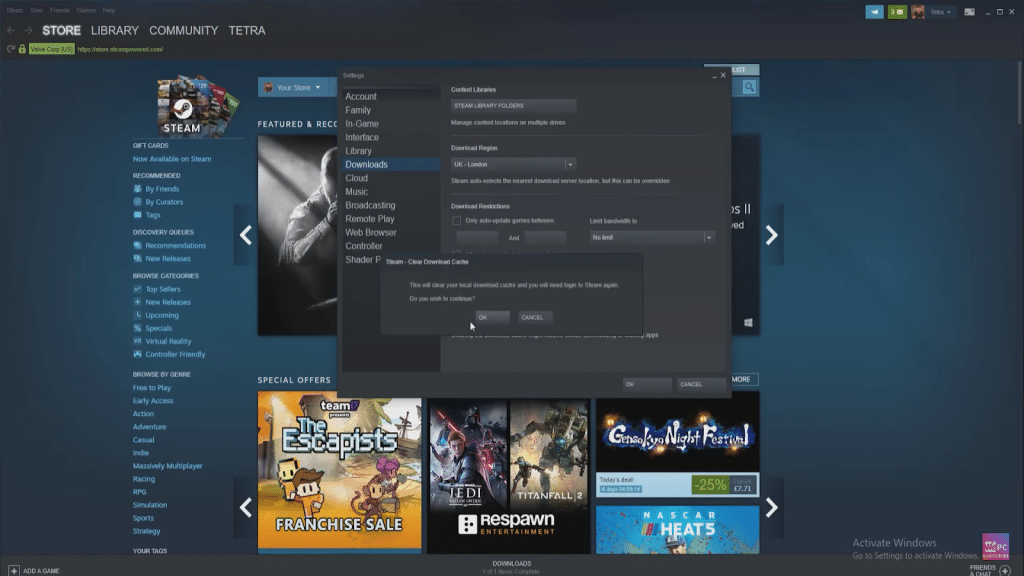Open Discovery Queue Recommendations icon
Image resolution: width=1024 pixels, height=576 pixels.
coord(136,245)
